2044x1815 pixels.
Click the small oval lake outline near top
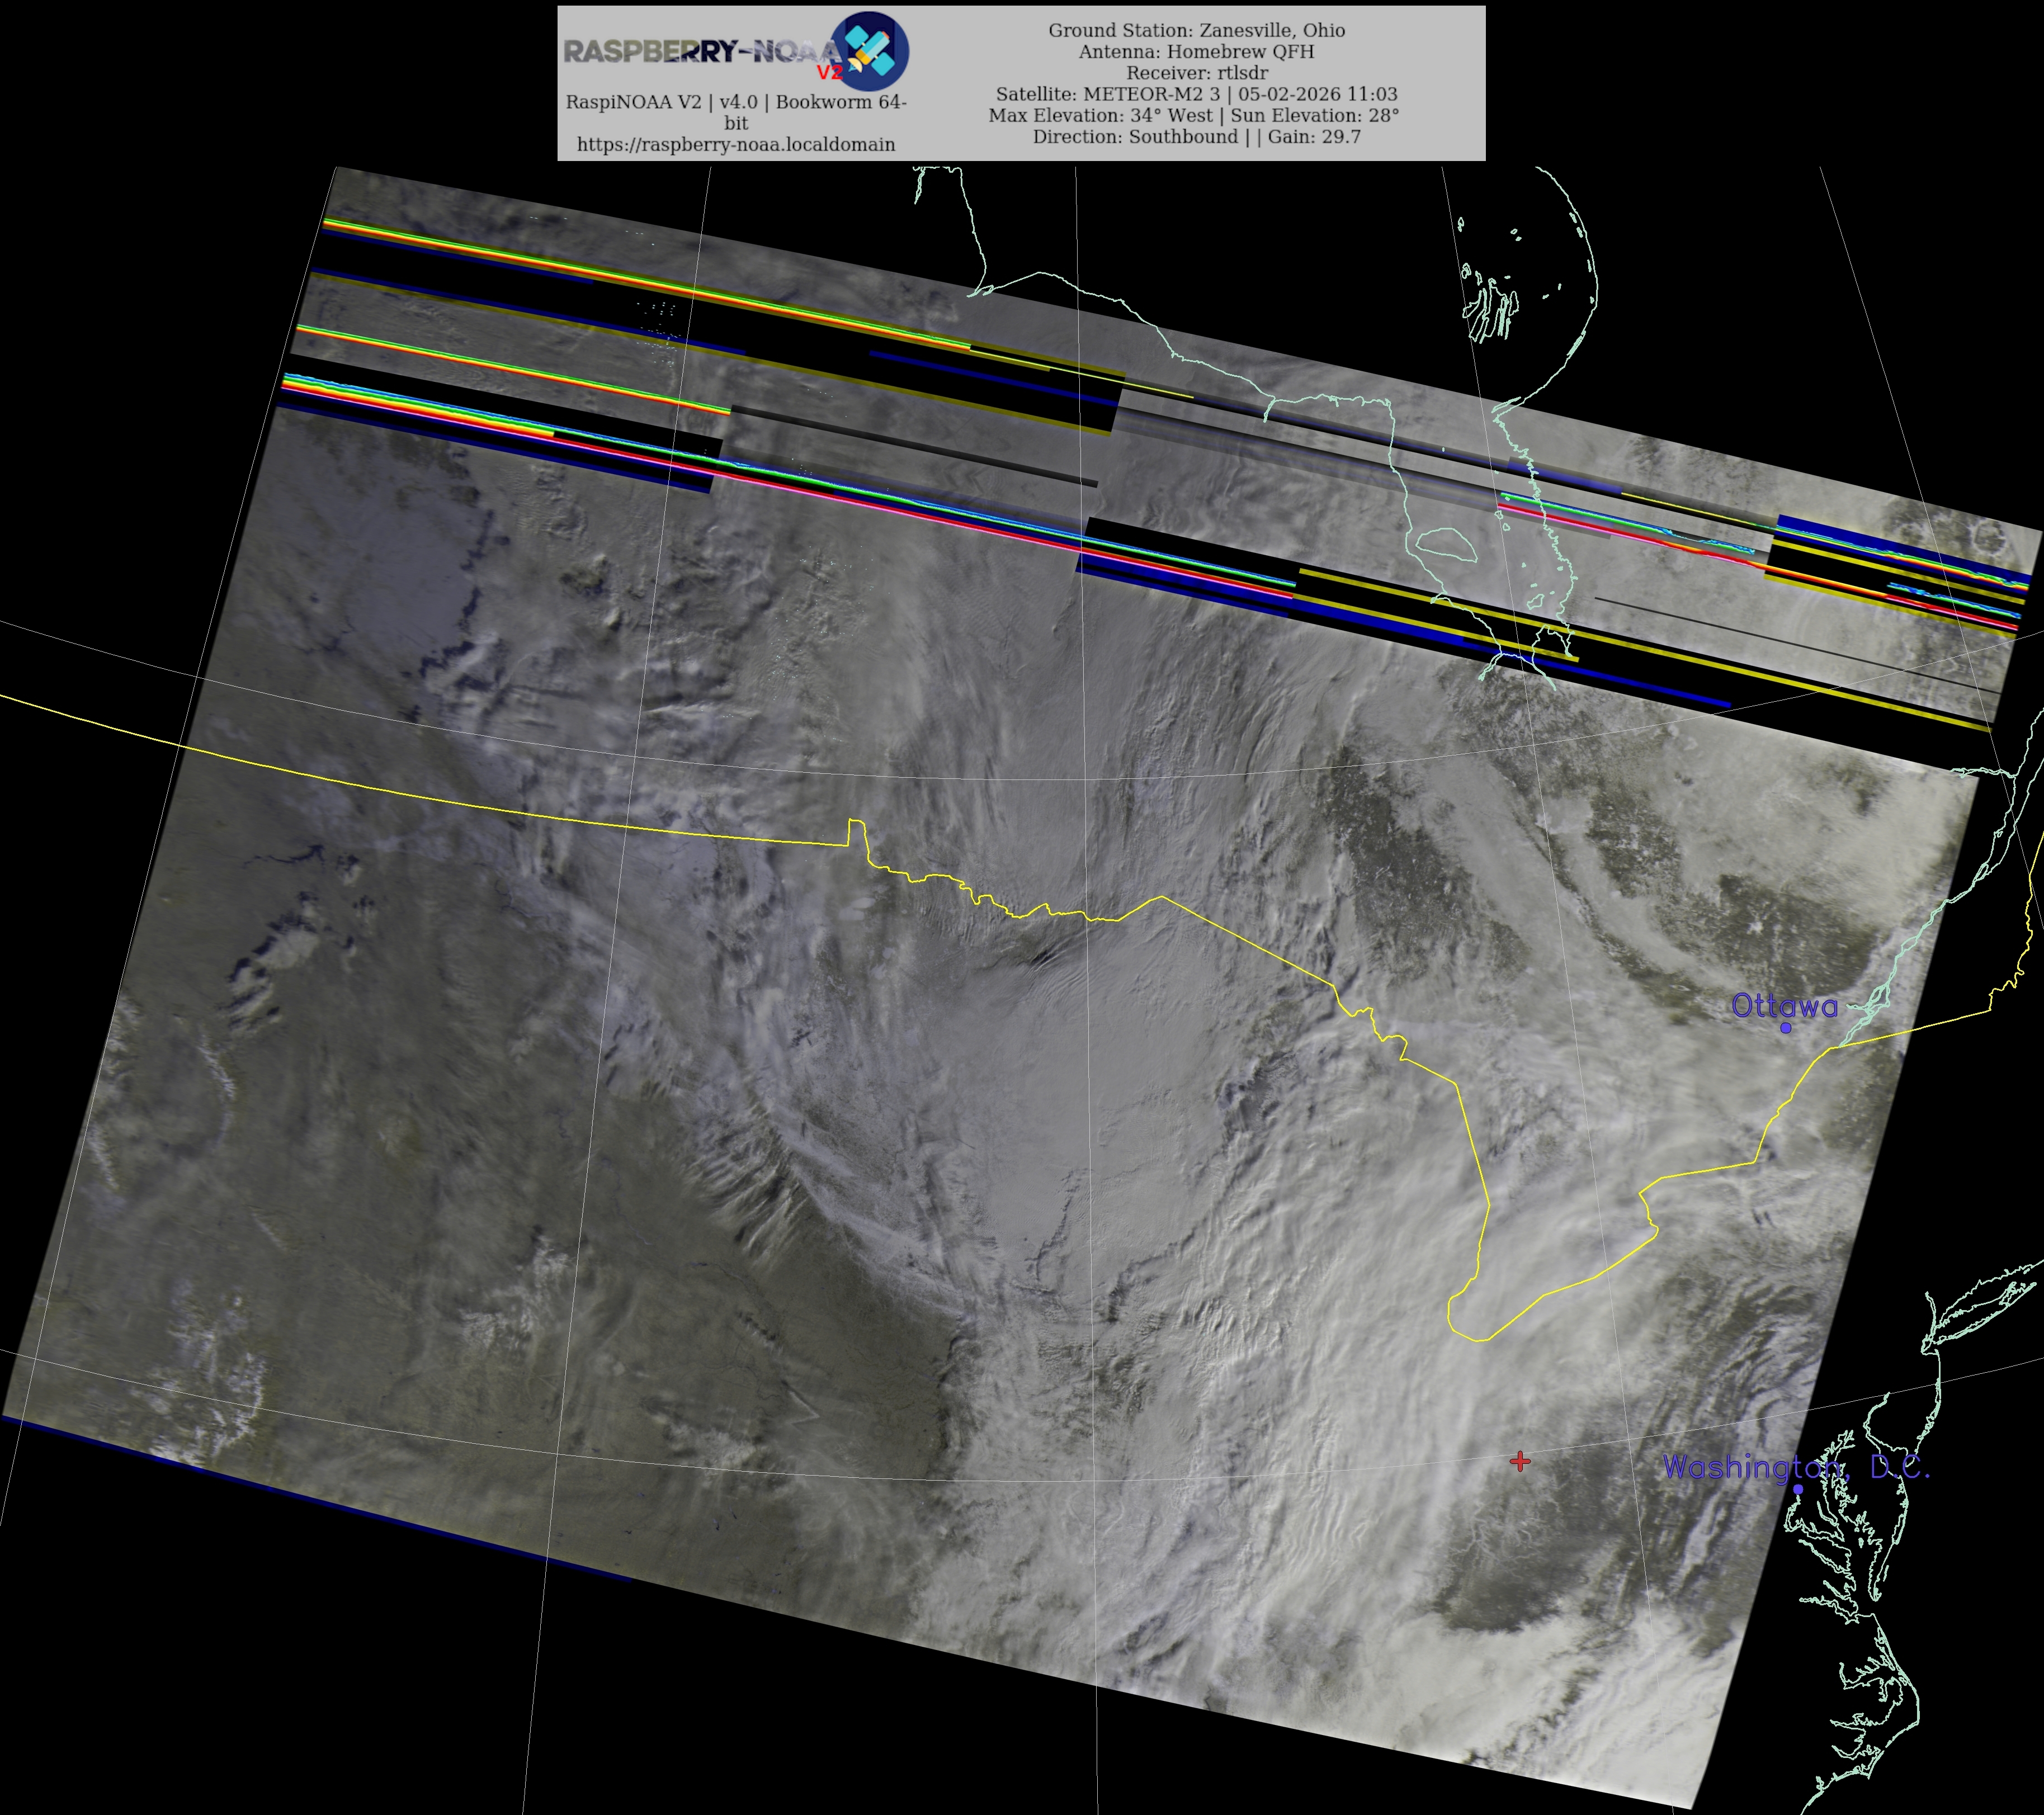[x=1446, y=544]
